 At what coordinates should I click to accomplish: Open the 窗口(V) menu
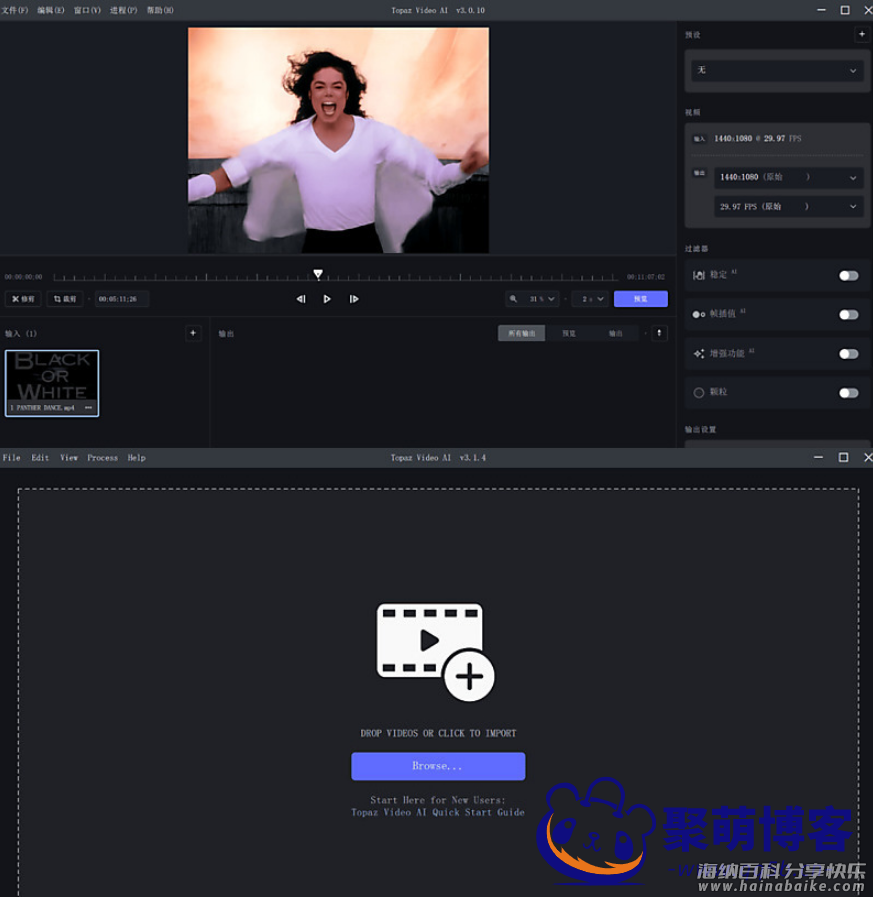87,10
